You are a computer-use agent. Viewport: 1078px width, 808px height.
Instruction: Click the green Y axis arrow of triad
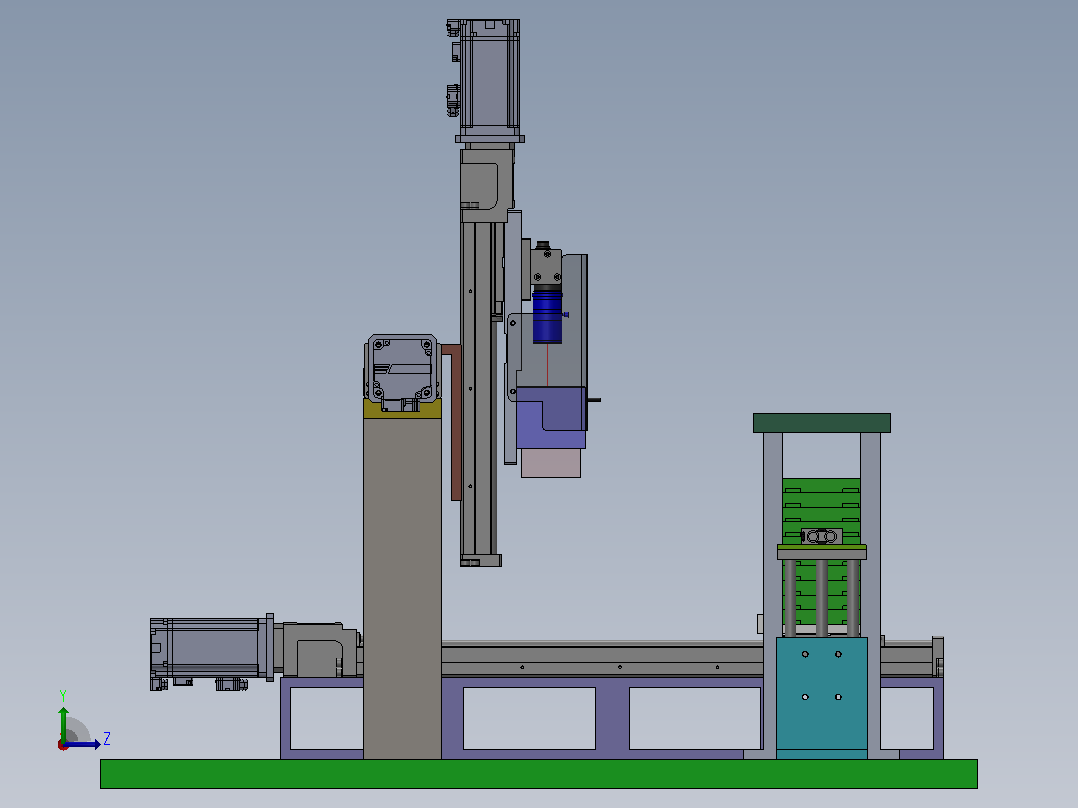pos(63,723)
